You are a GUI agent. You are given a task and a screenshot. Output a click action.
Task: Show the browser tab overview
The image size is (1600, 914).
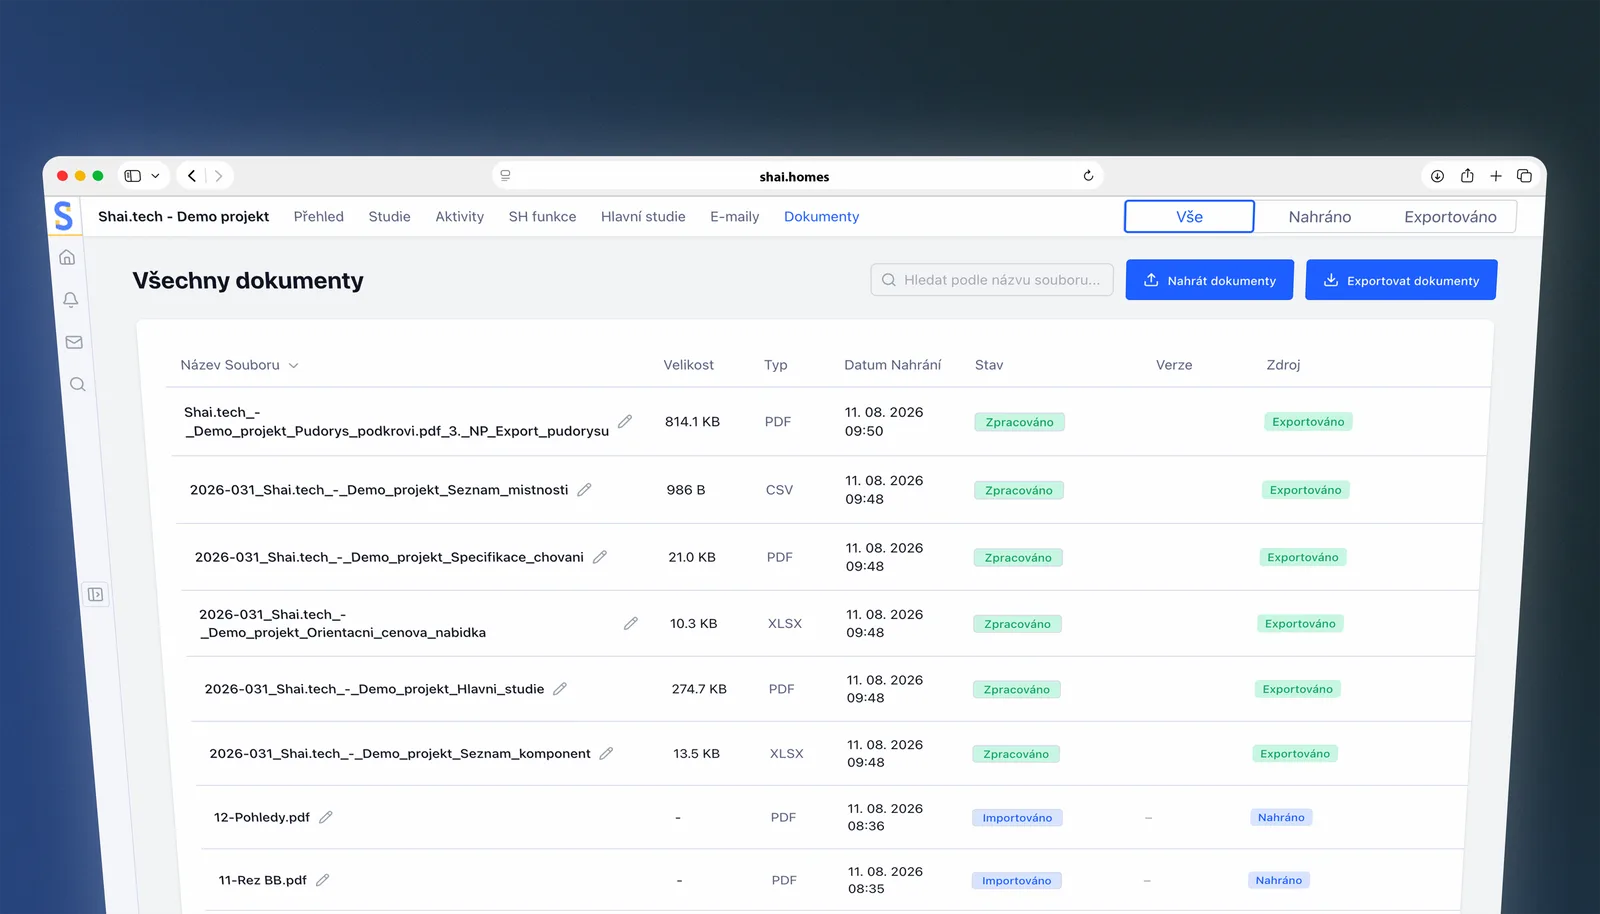(x=1524, y=176)
